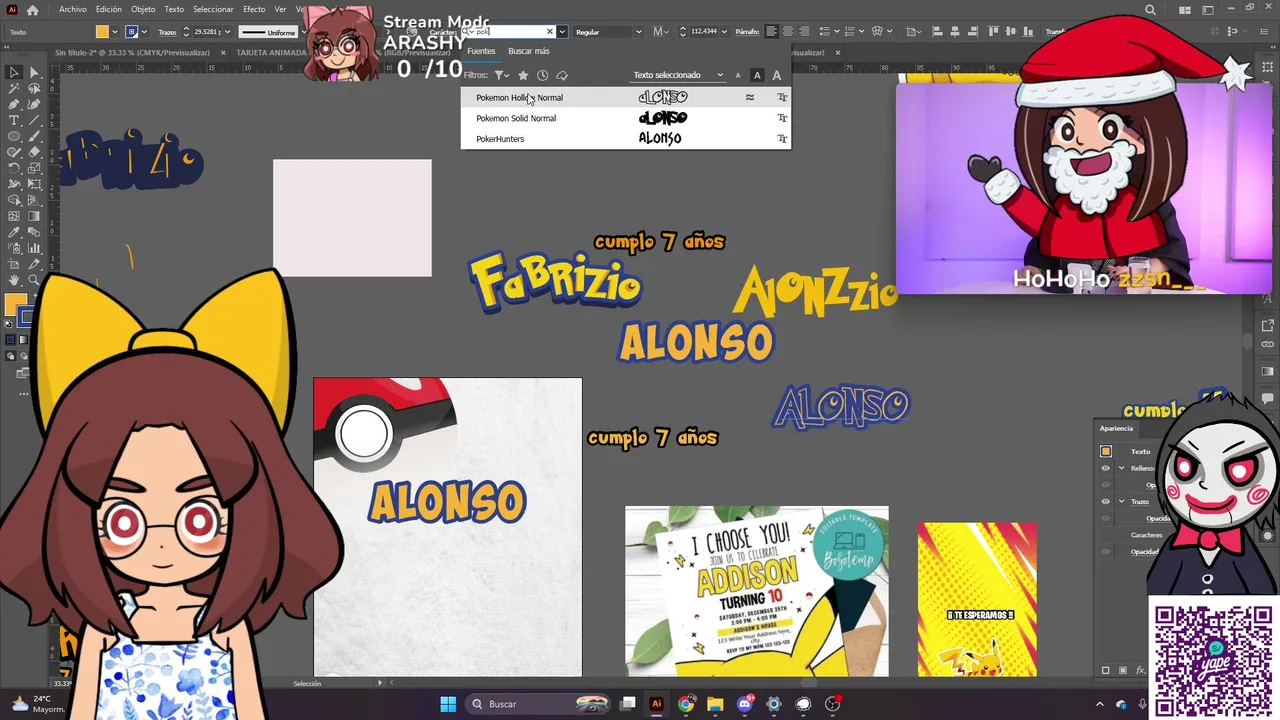The width and height of the screenshot is (1280, 720).
Task: Choose the Rotate tool
Action: click(x=14, y=168)
